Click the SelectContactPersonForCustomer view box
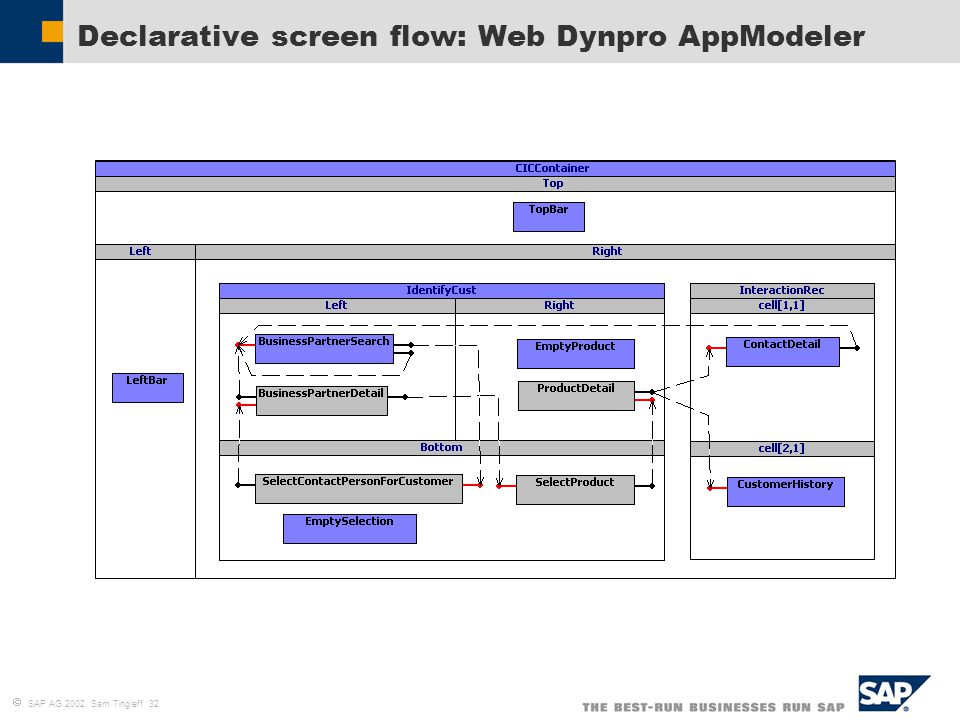The height and width of the screenshot is (720, 960). tap(359, 489)
